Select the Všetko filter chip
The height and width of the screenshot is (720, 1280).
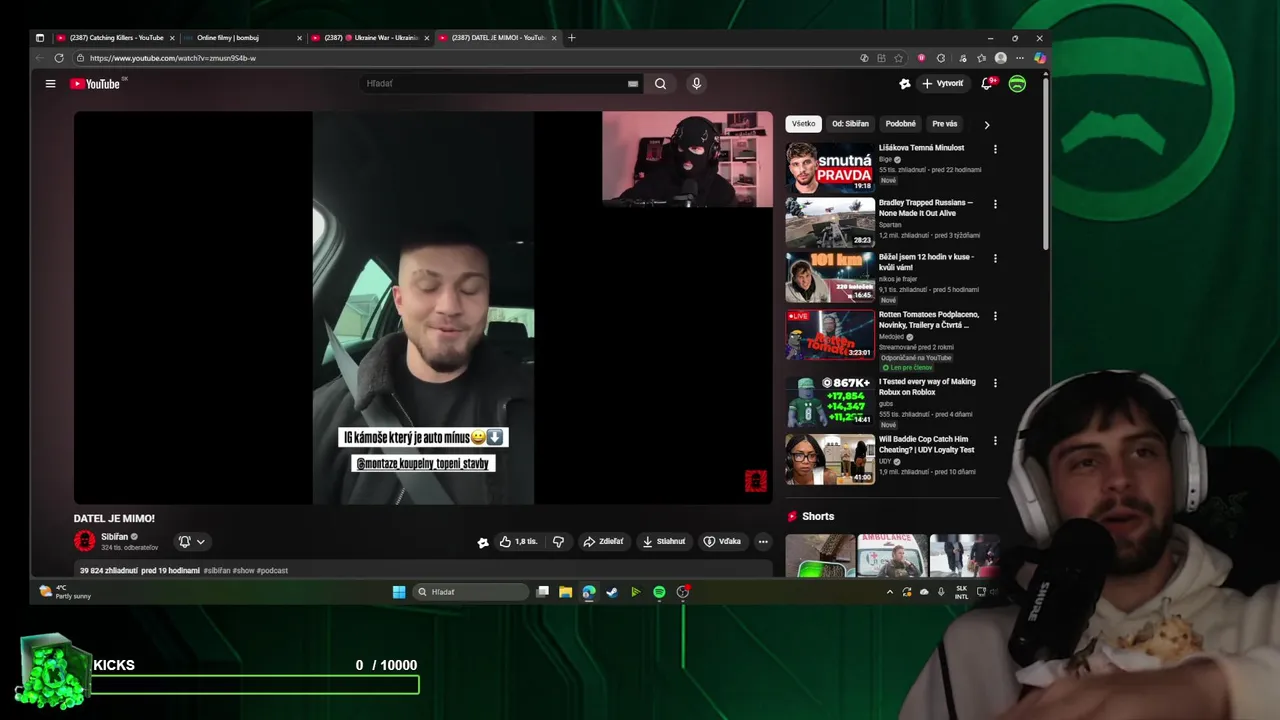coord(804,124)
